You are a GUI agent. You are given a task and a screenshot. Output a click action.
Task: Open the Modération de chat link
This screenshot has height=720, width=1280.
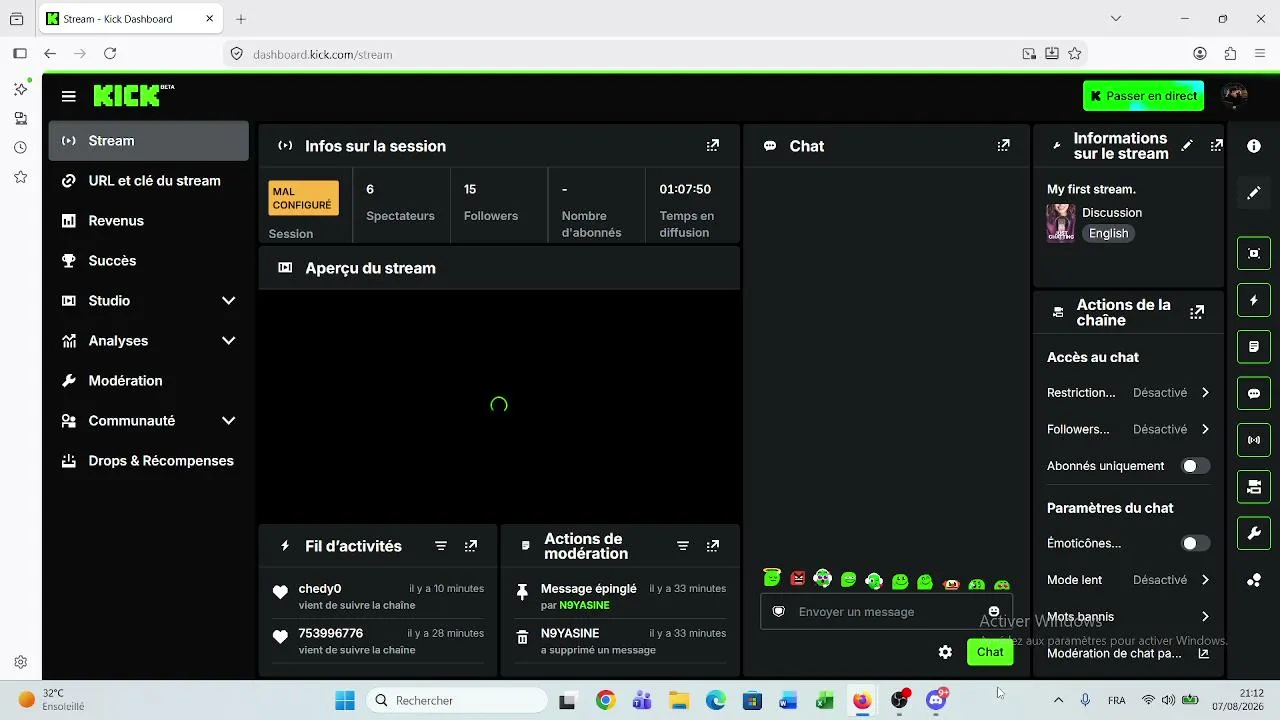pos(1129,654)
